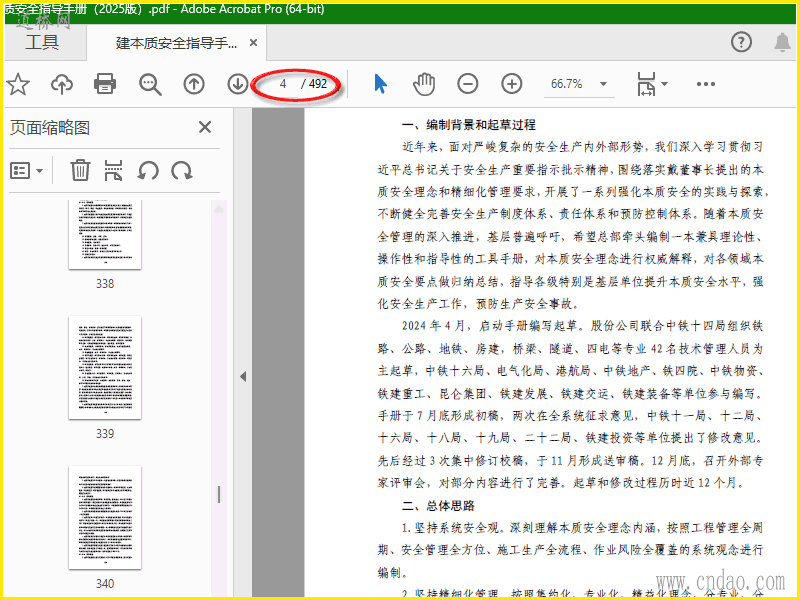Viewport: 800px width, 600px height.
Task: Click the thumbnail panel scrollbar handle
Action: tap(219, 494)
